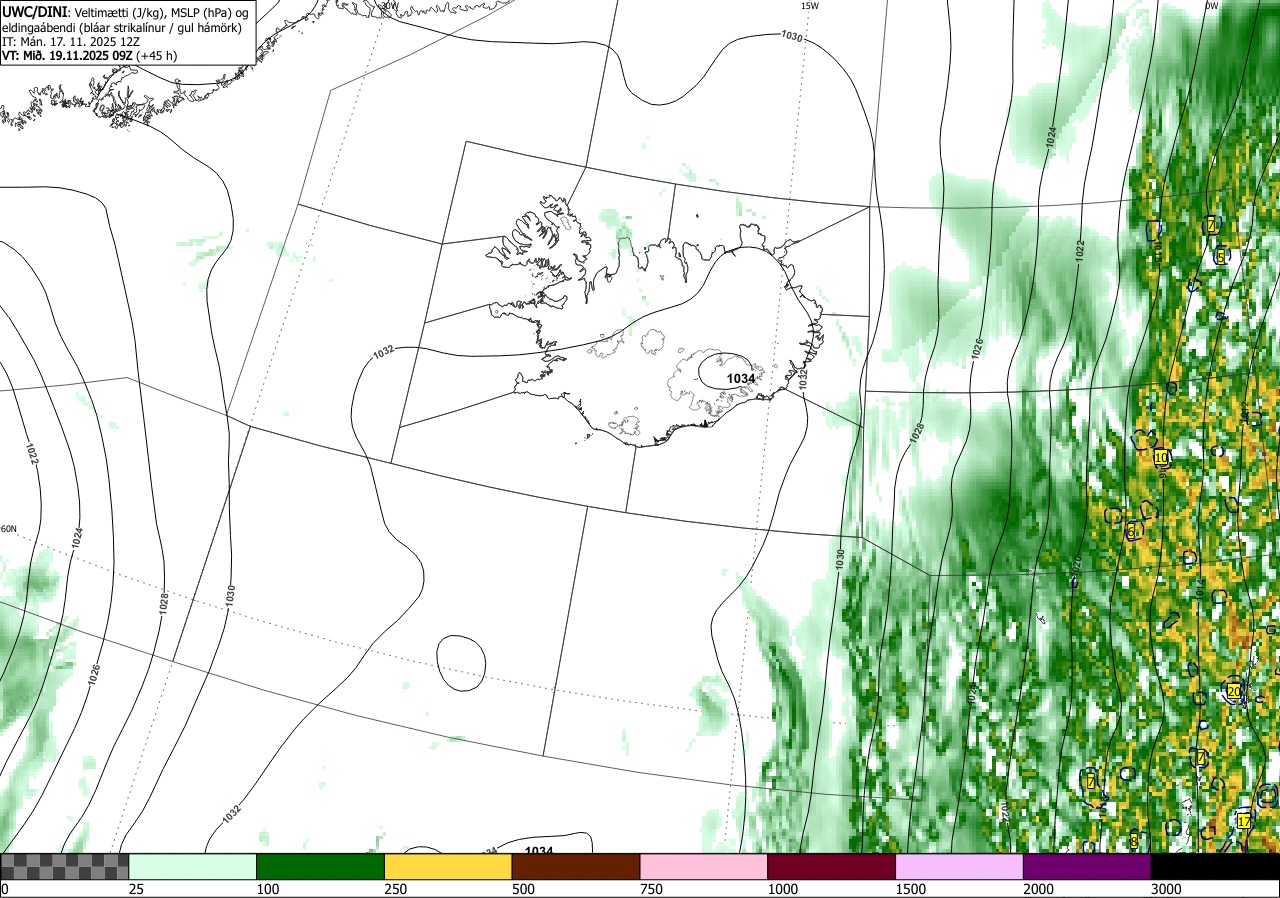The image size is (1280, 898).
Task: Click the pink 750–1000 legend swatch
Action: click(705, 866)
